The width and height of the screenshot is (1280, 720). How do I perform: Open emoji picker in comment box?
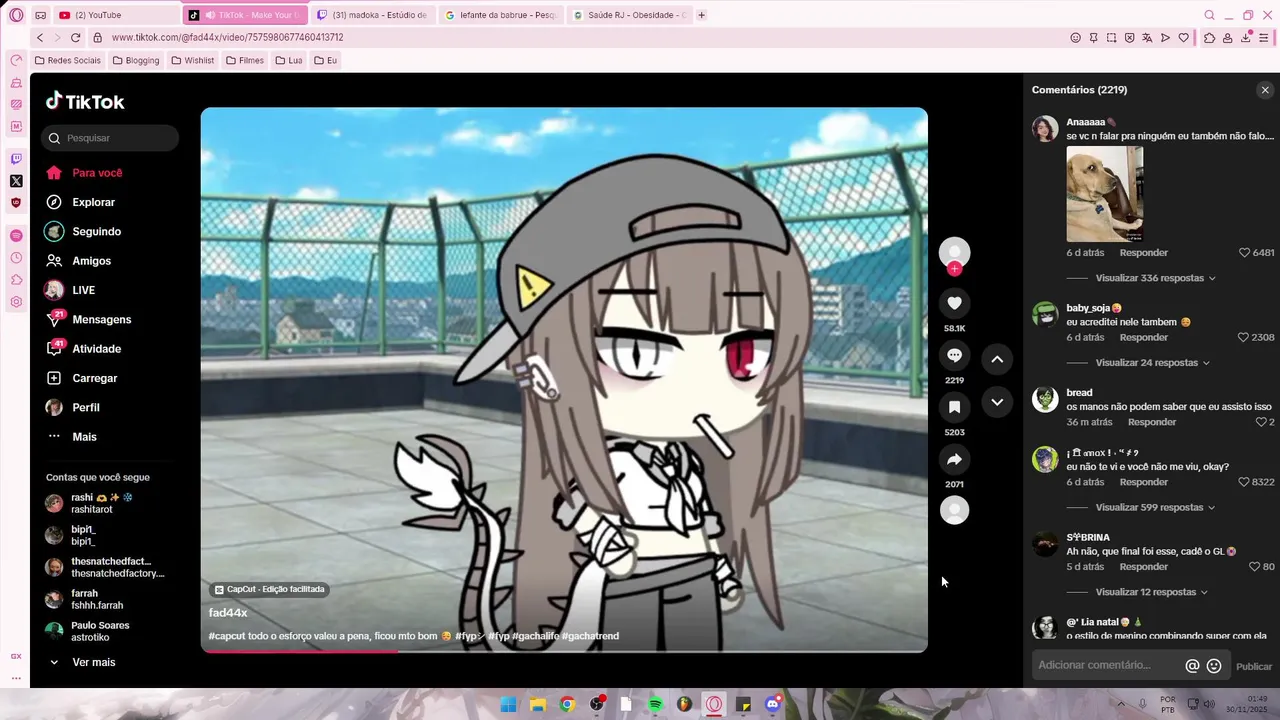coord(1214,666)
